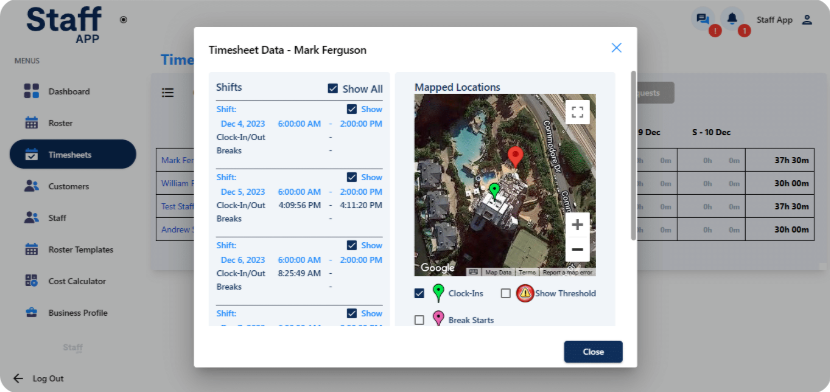Zoom out on the map
Screen dimensions: 830x392
point(578,250)
